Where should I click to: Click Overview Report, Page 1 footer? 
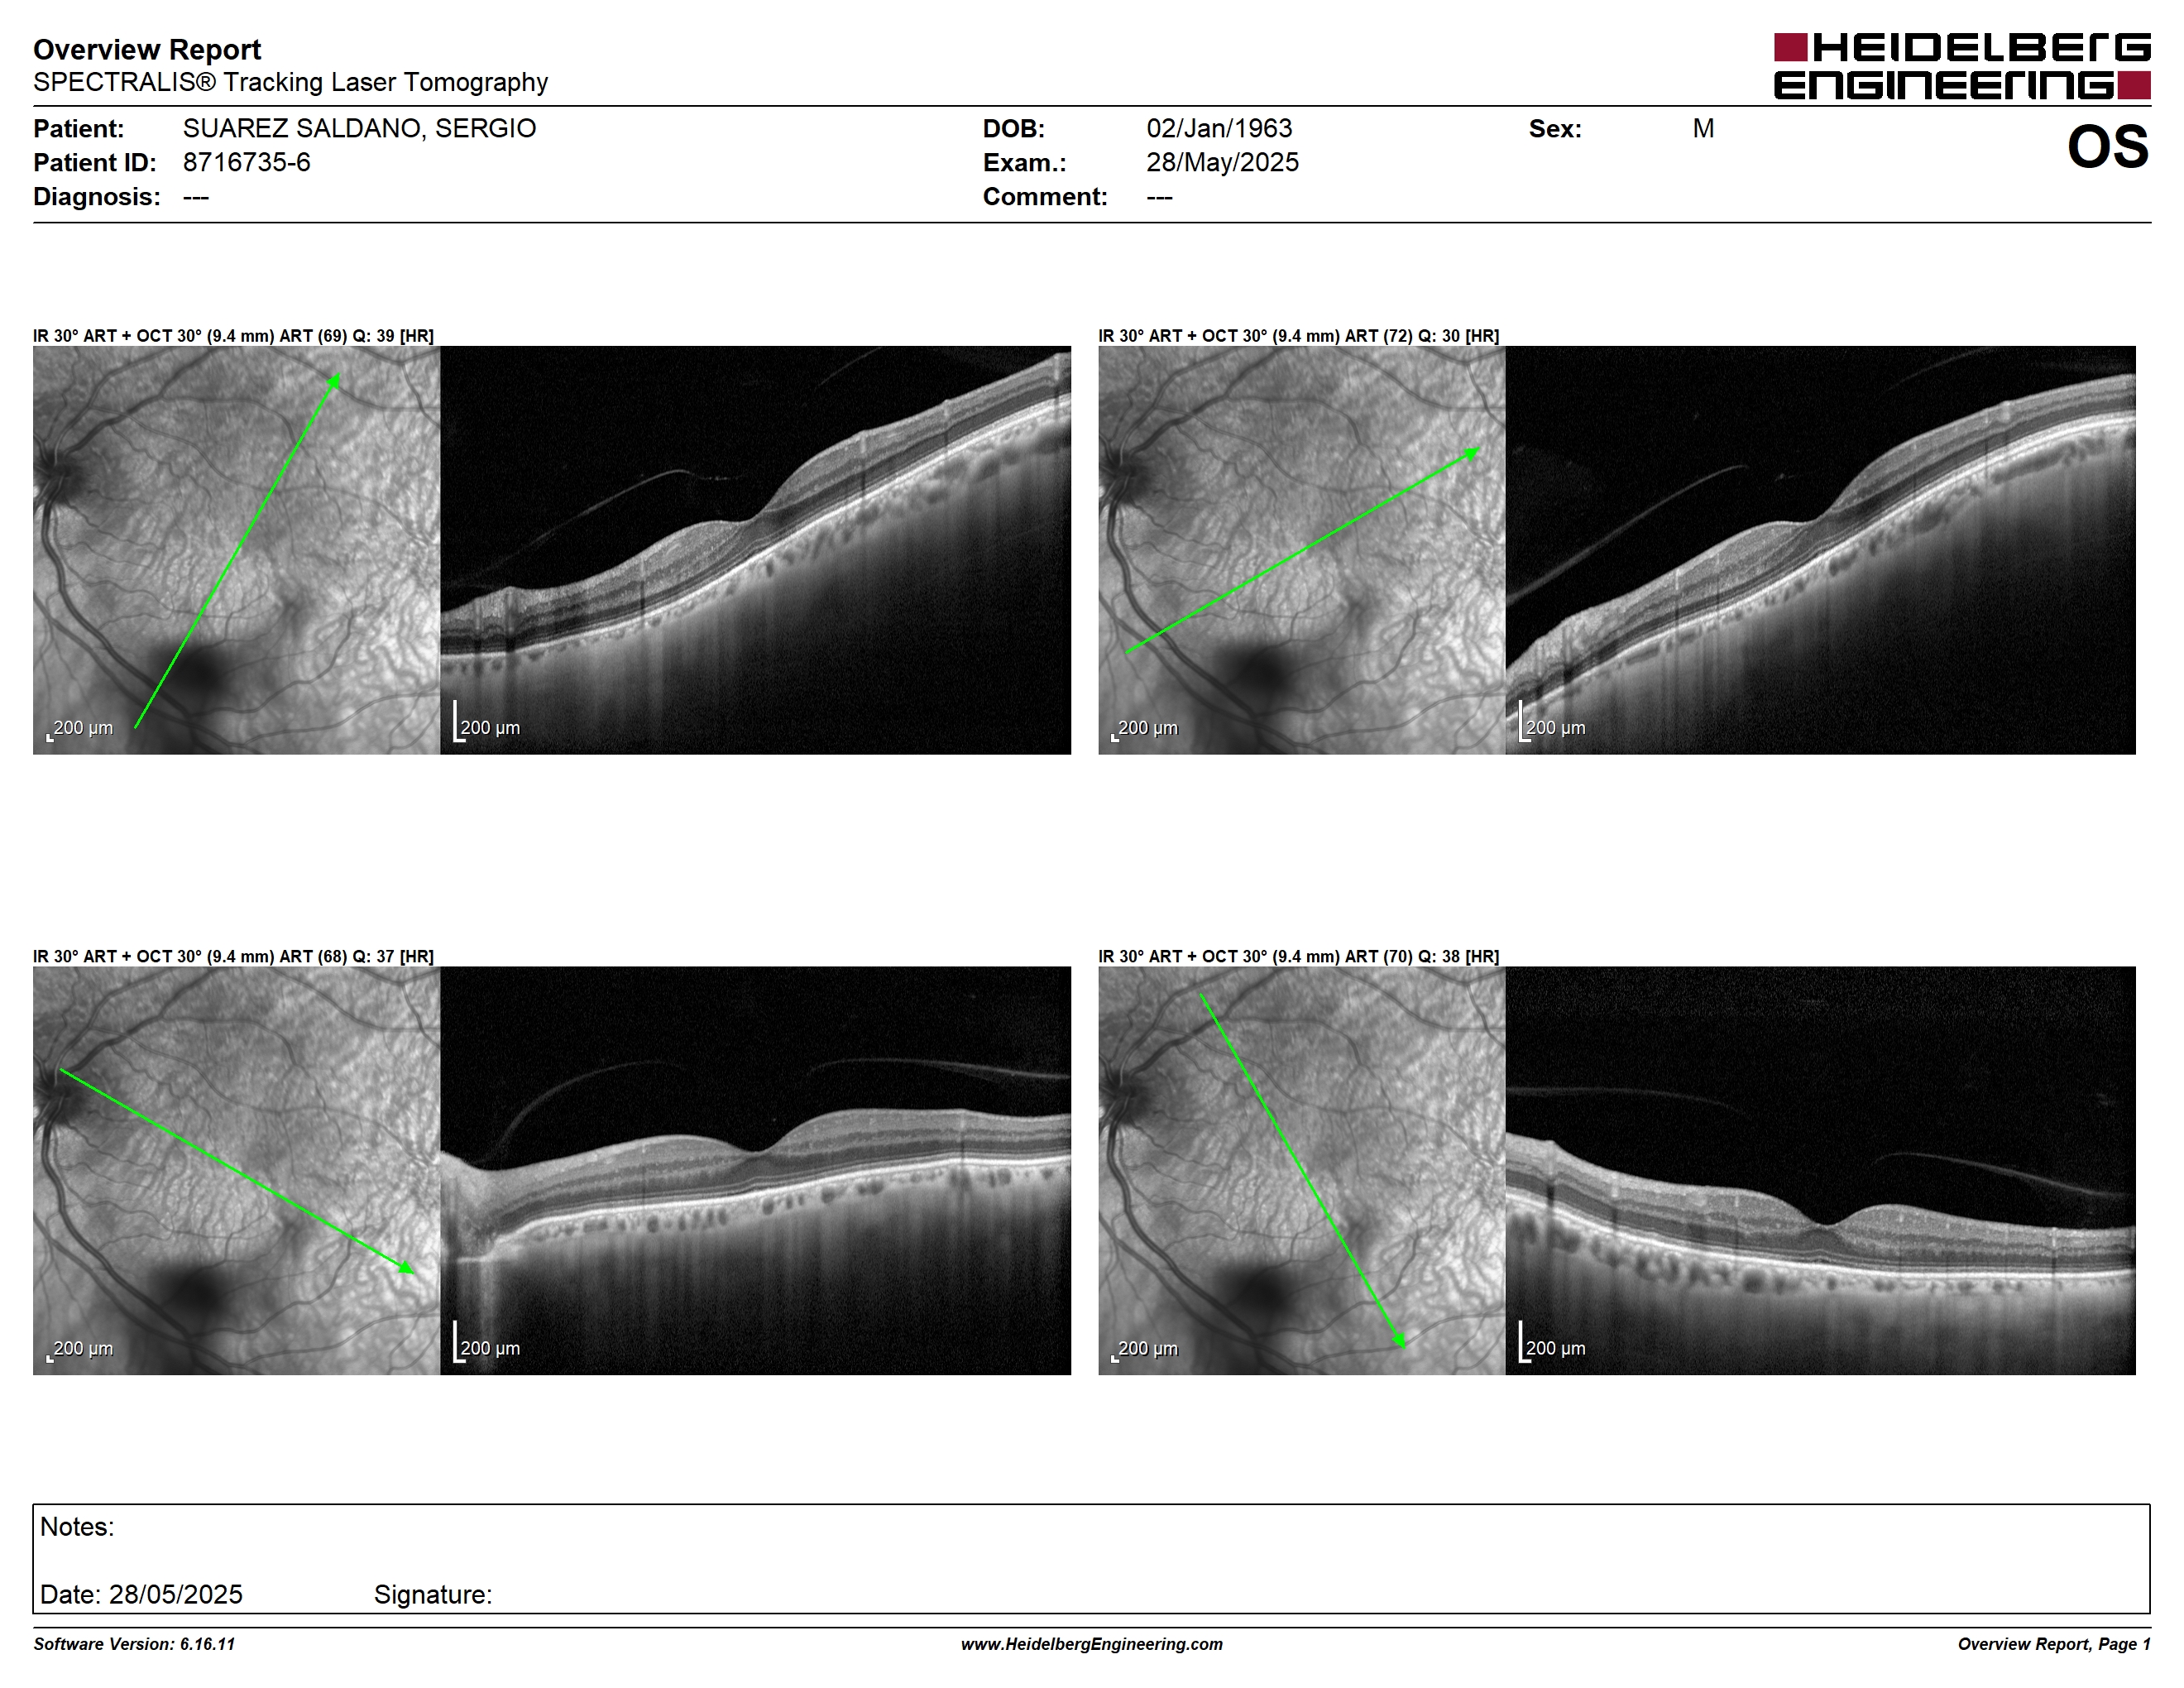pos(2054,1644)
